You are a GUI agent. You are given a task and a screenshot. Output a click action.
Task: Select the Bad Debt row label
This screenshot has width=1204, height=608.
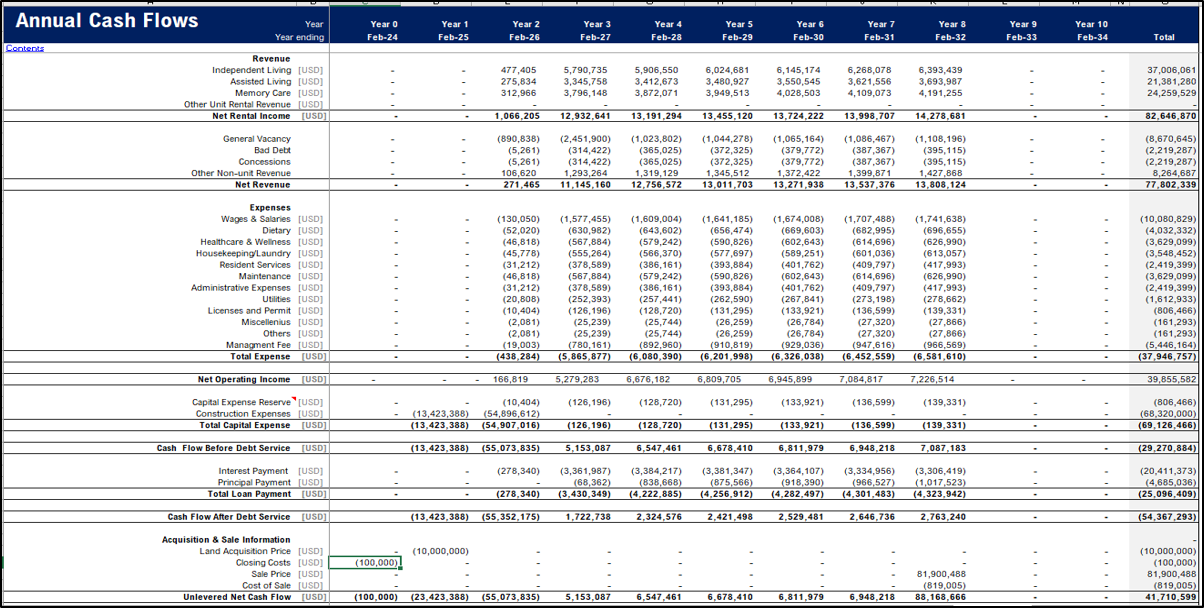point(273,150)
